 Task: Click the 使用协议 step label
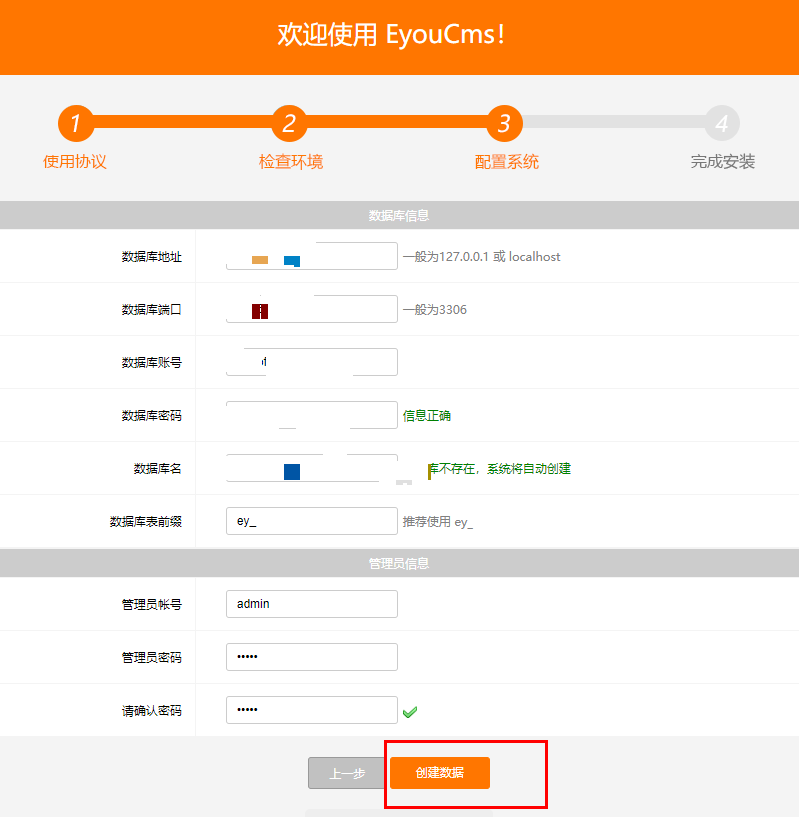click(x=75, y=162)
